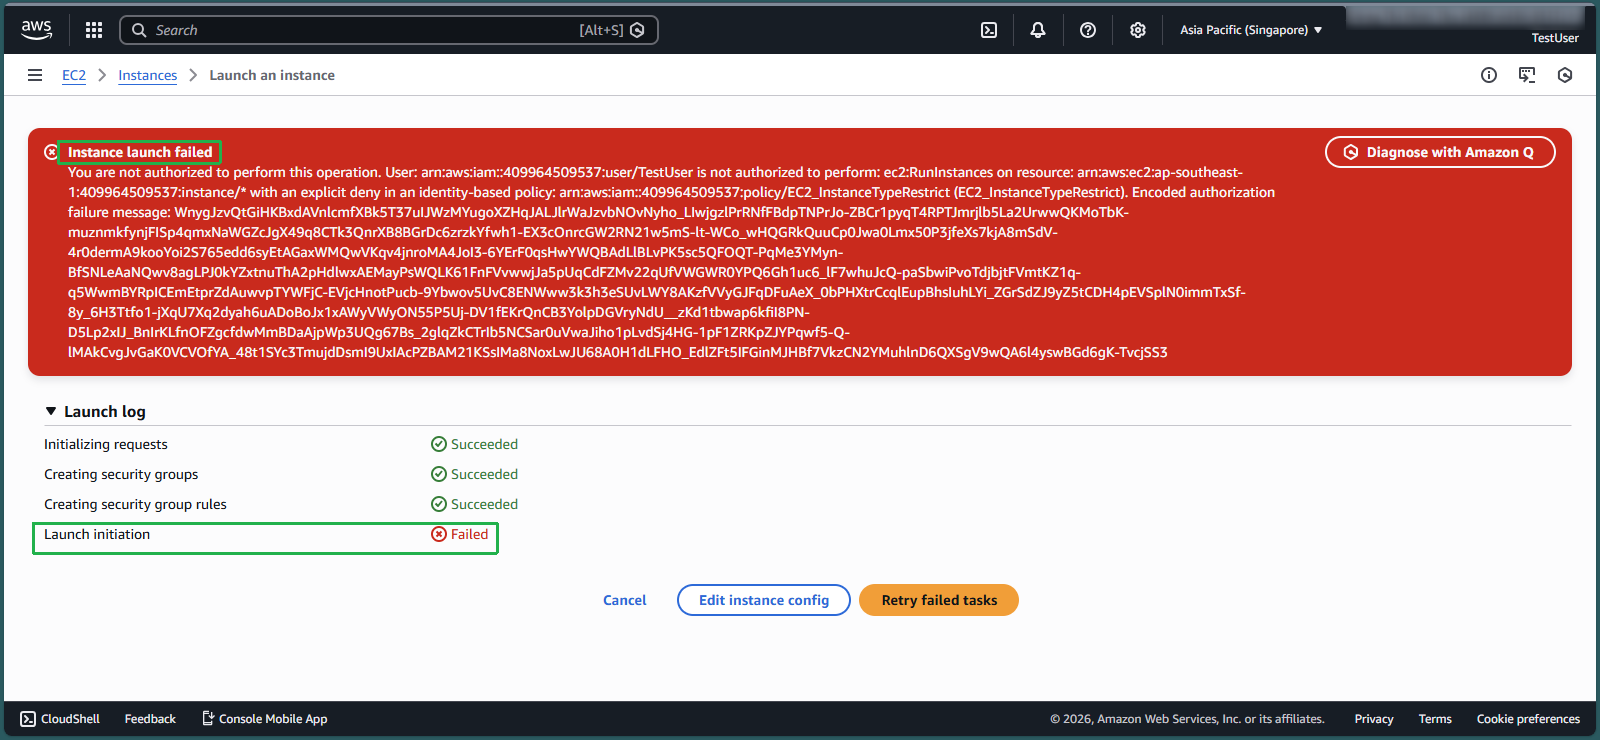Open the TestUser account menu
The image size is (1600, 740).
(1555, 38)
